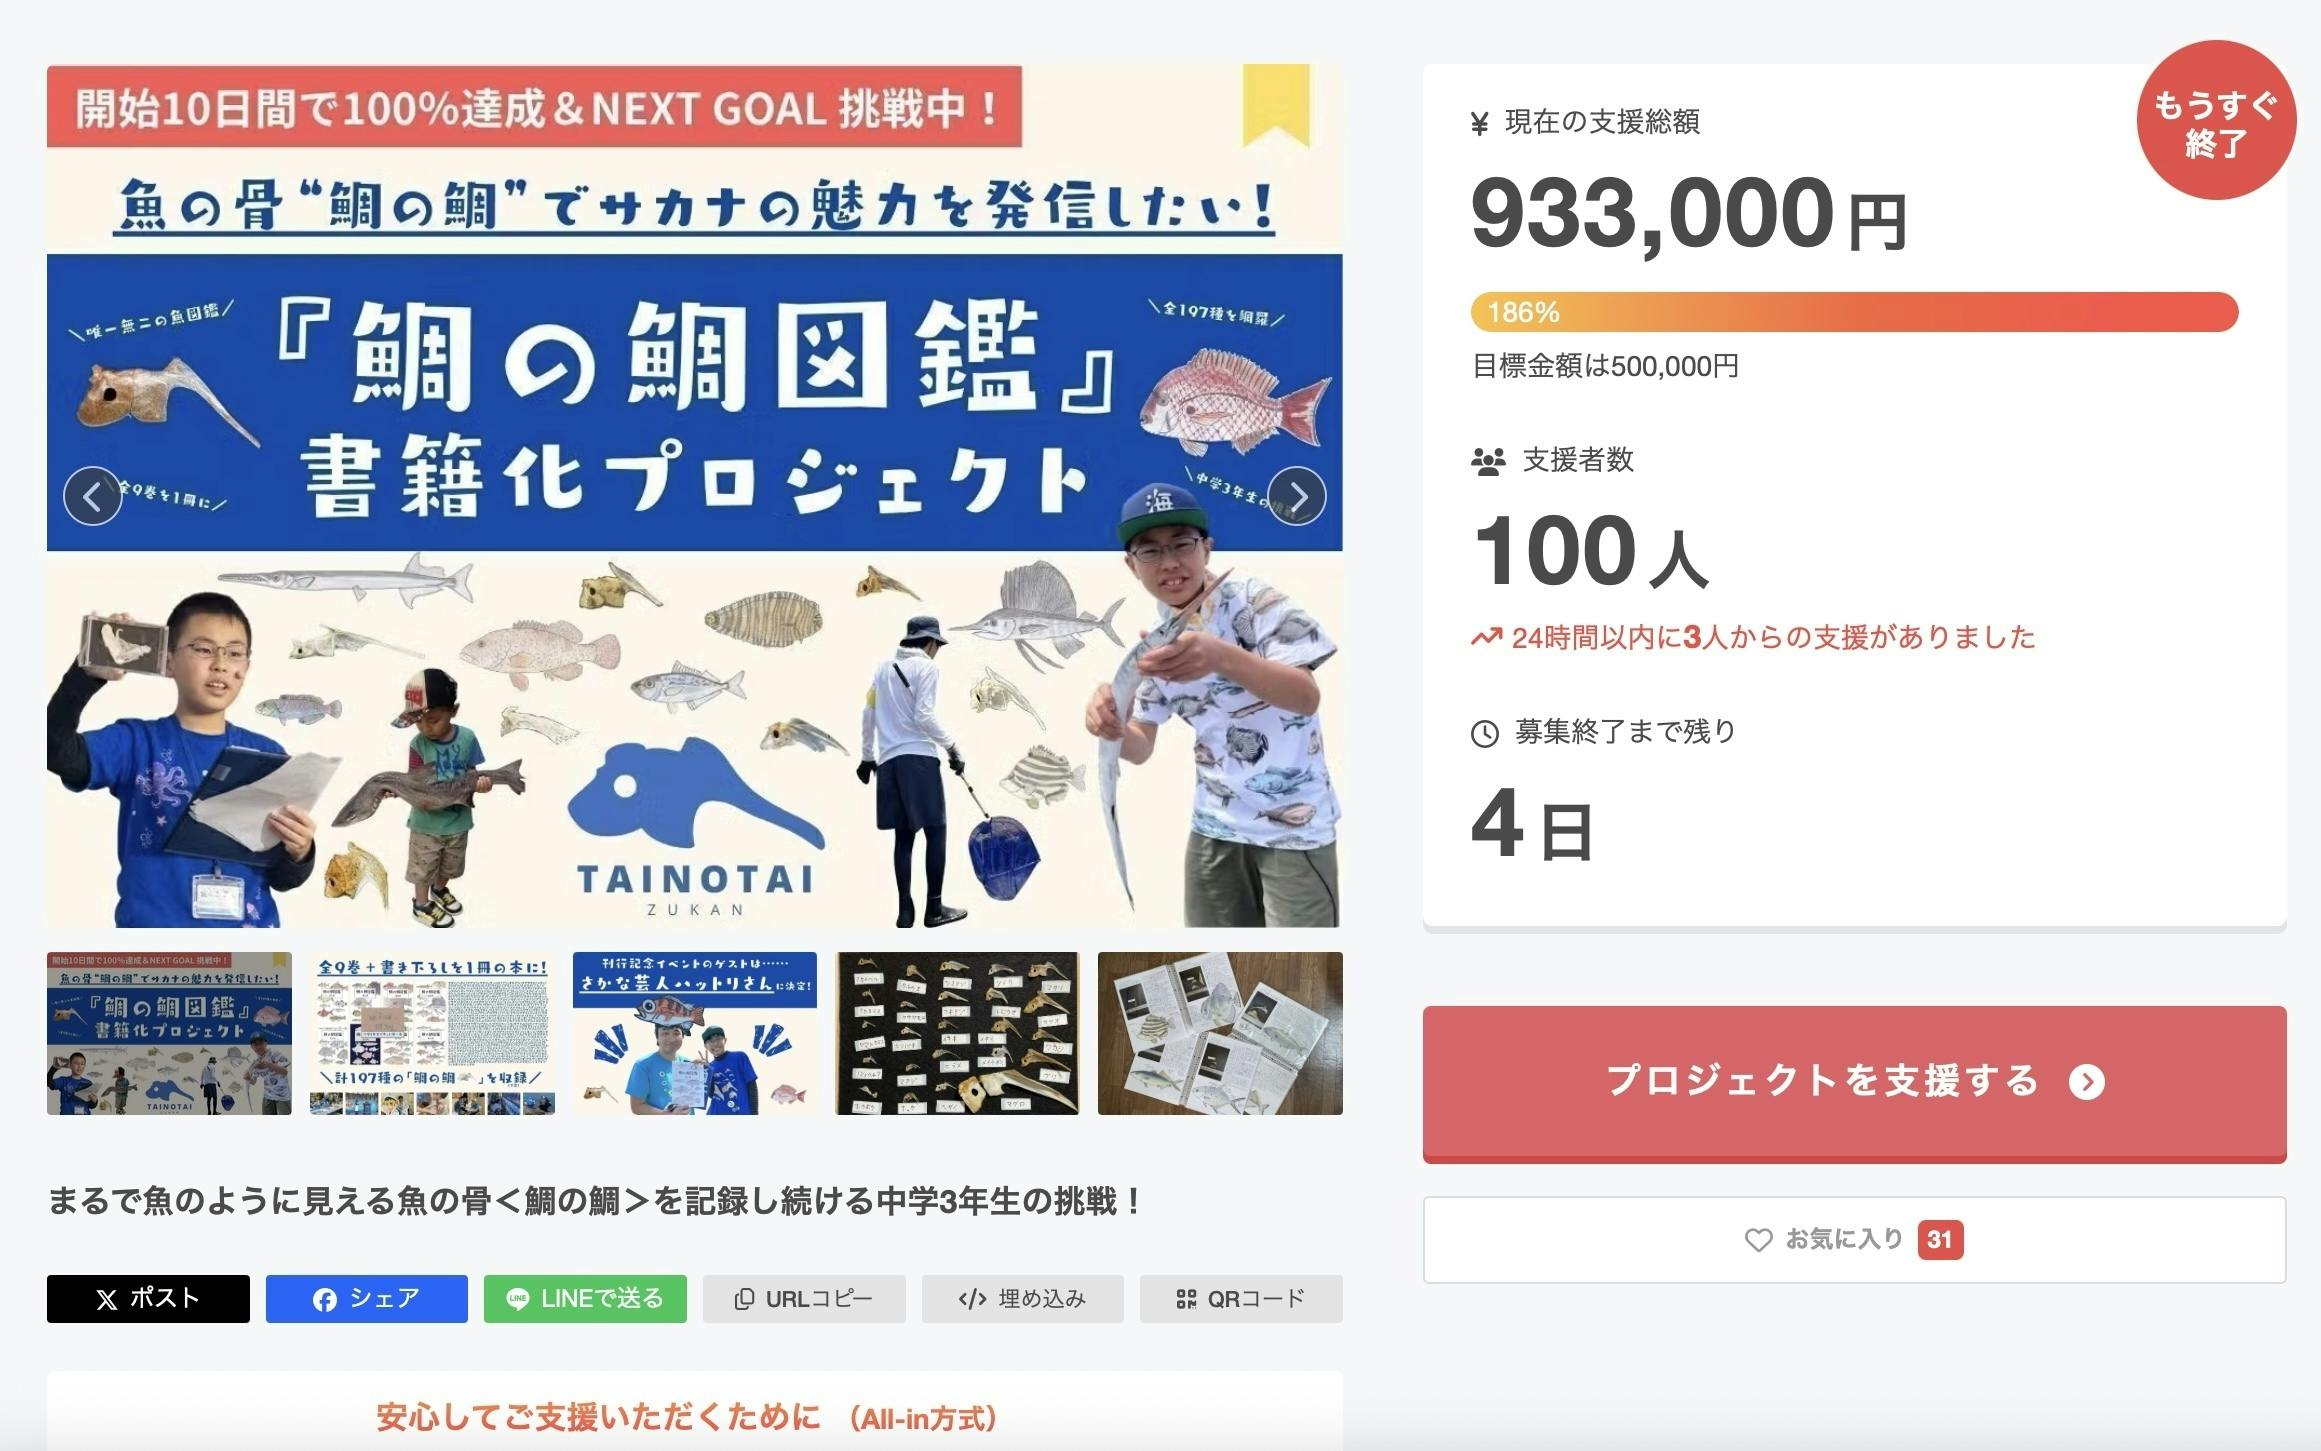Click the arrow icon on the support button
This screenshot has width=2321, height=1451.
(2087, 1082)
